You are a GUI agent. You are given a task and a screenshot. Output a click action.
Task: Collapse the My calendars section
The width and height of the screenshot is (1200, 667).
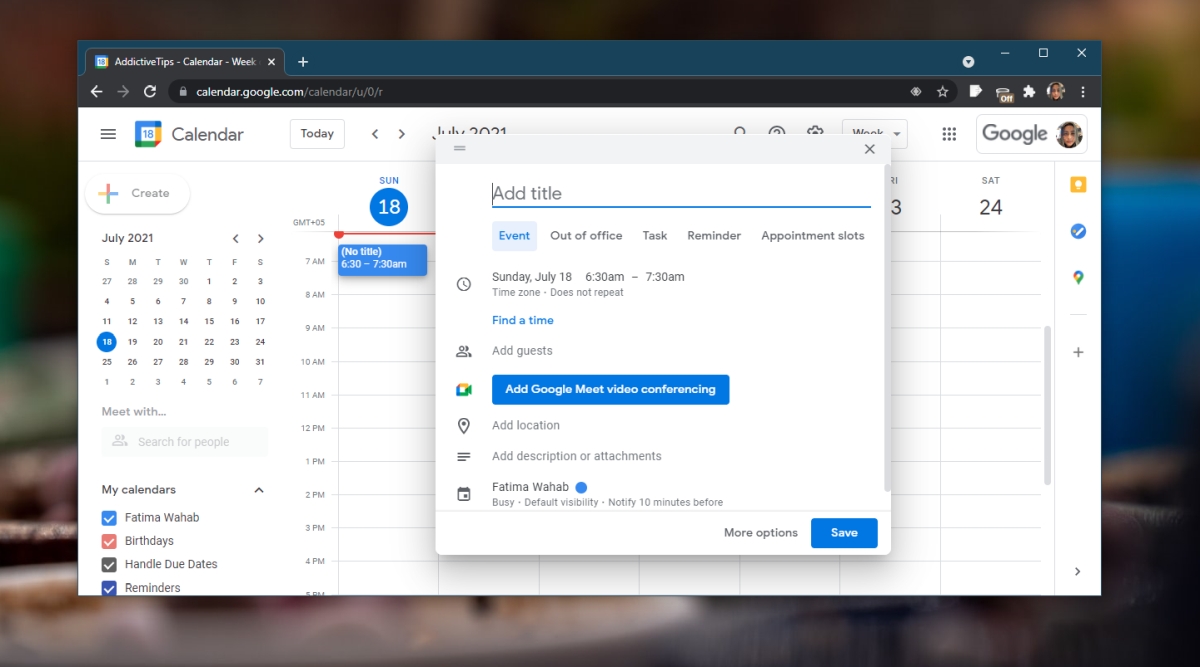[x=259, y=490]
